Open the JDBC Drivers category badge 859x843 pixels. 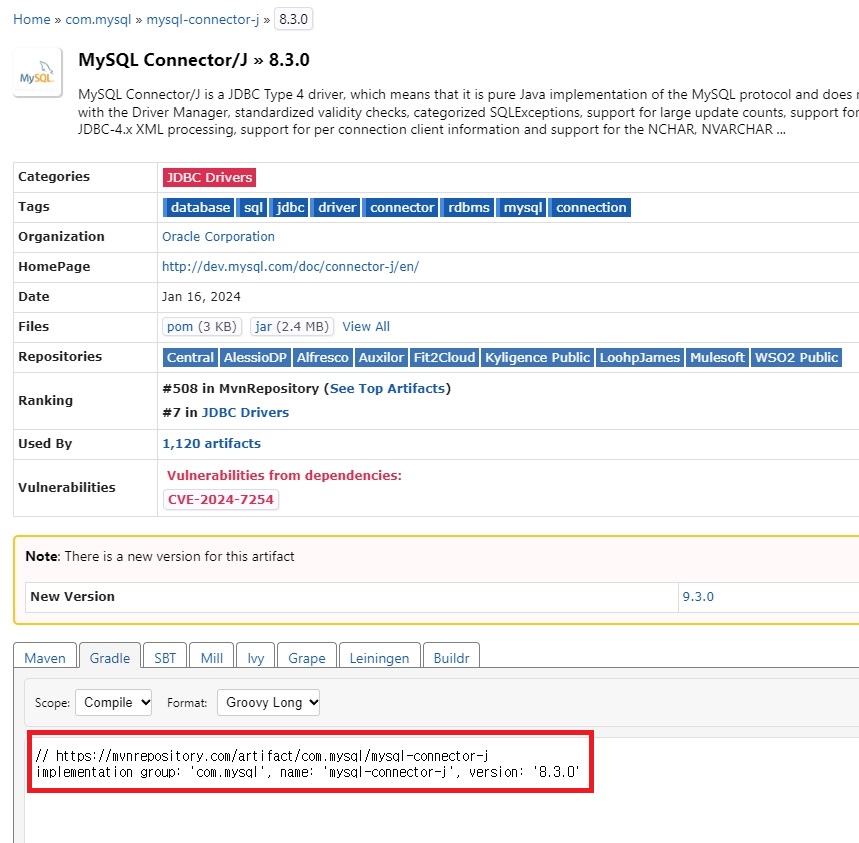coord(209,177)
